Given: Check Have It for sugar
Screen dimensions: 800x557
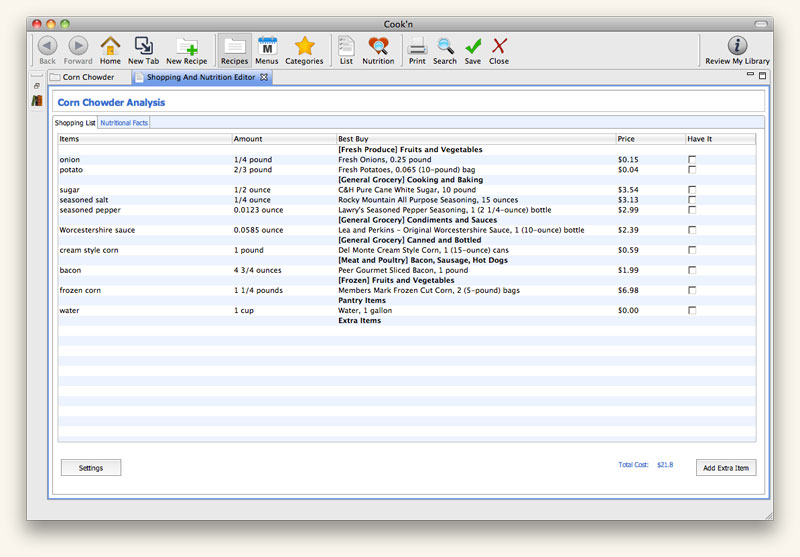Looking at the screenshot, I should (x=692, y=190).
